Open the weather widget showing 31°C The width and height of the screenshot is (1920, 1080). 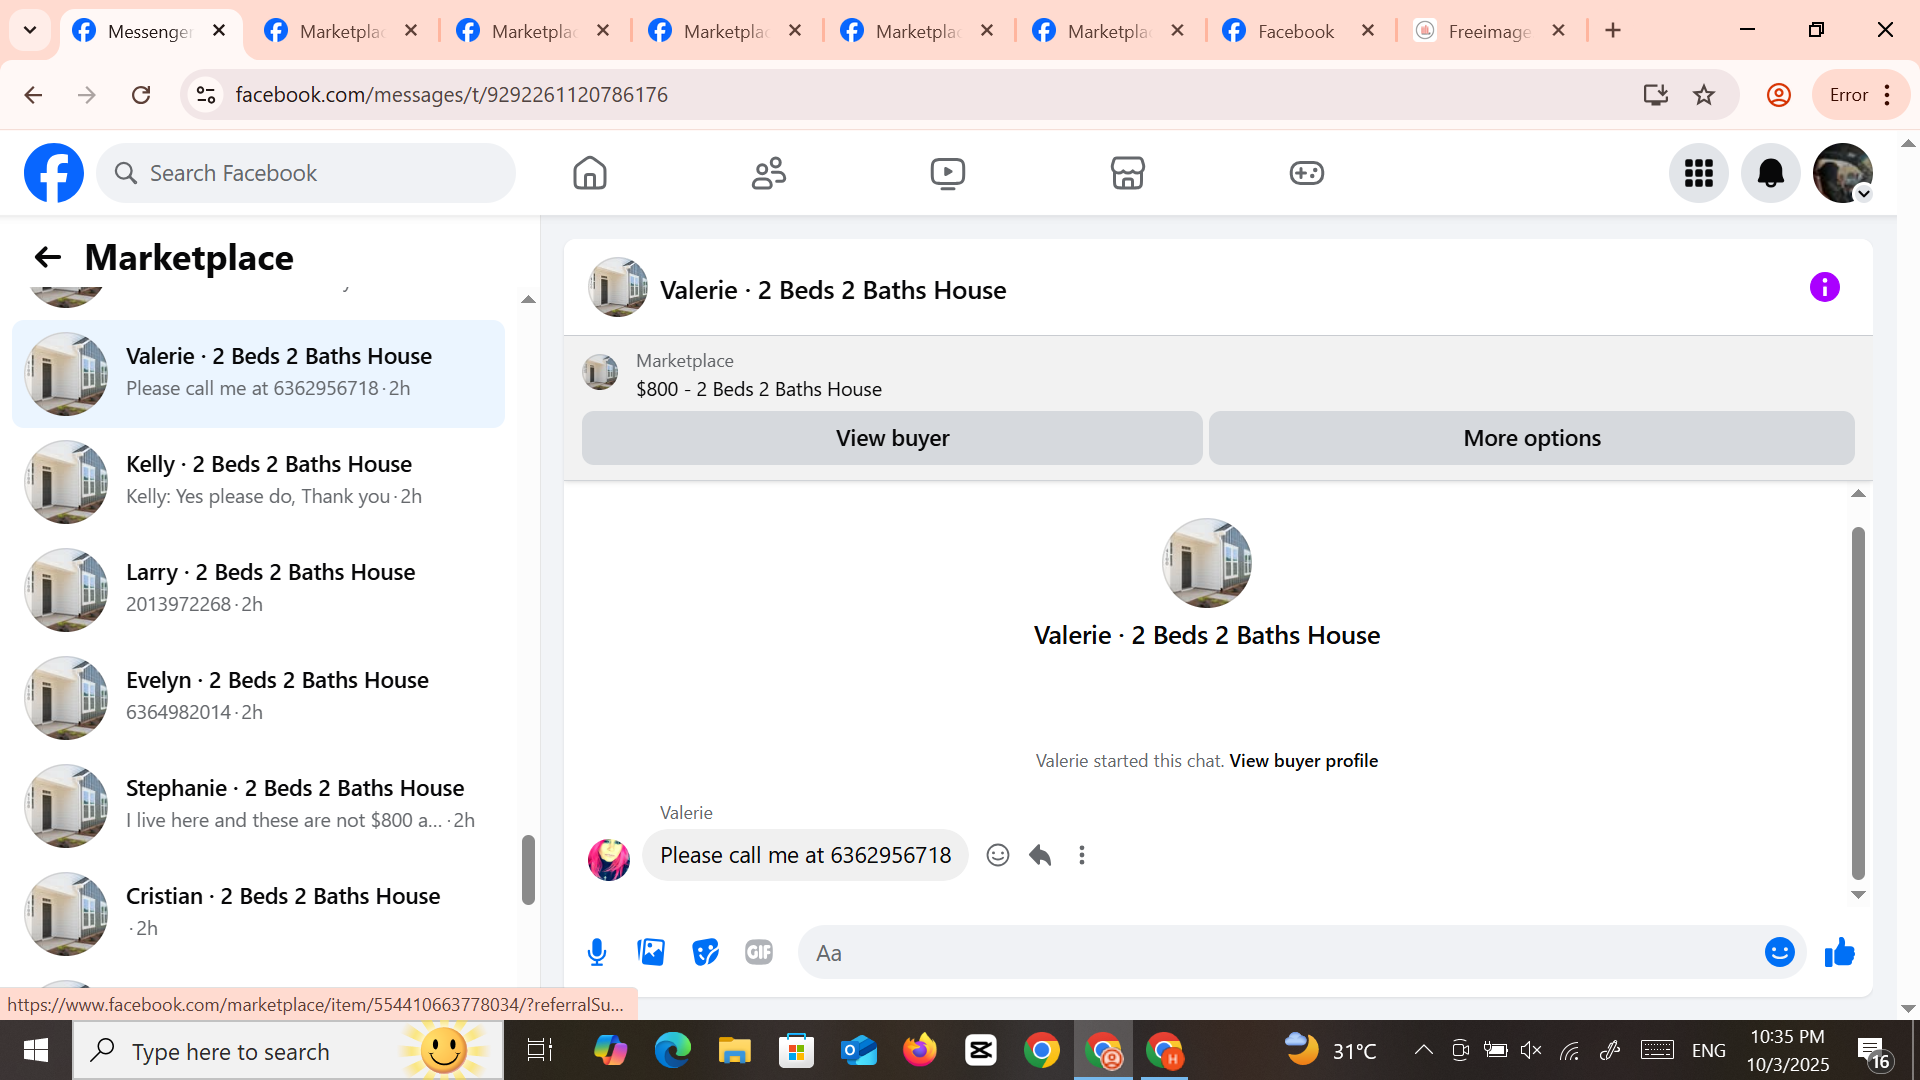(x=1330, y=1050)
